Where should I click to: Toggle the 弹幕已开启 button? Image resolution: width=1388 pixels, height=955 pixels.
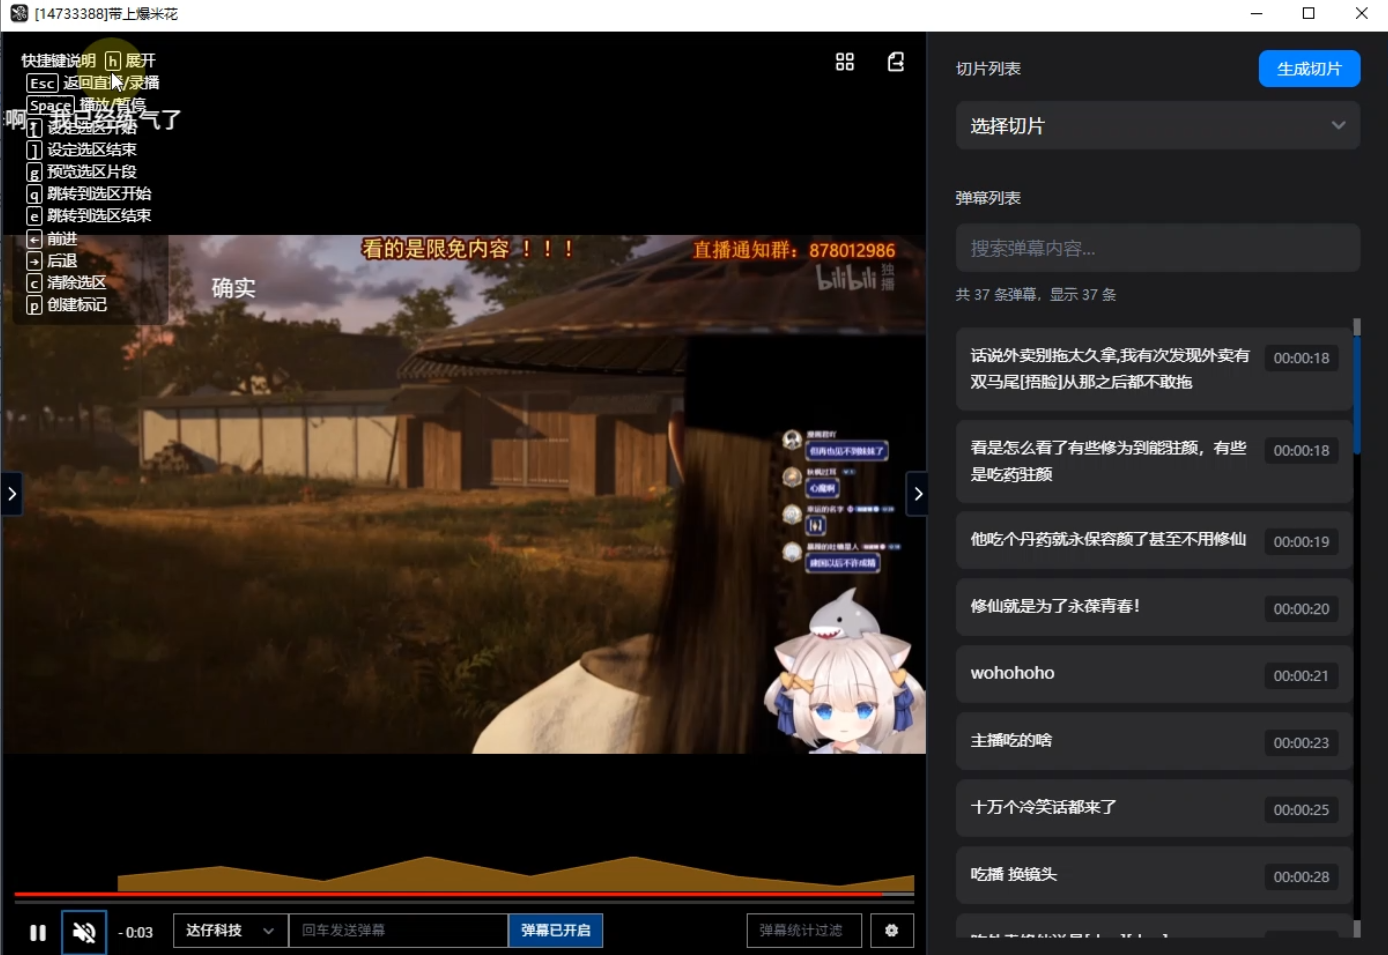(555, 931)
